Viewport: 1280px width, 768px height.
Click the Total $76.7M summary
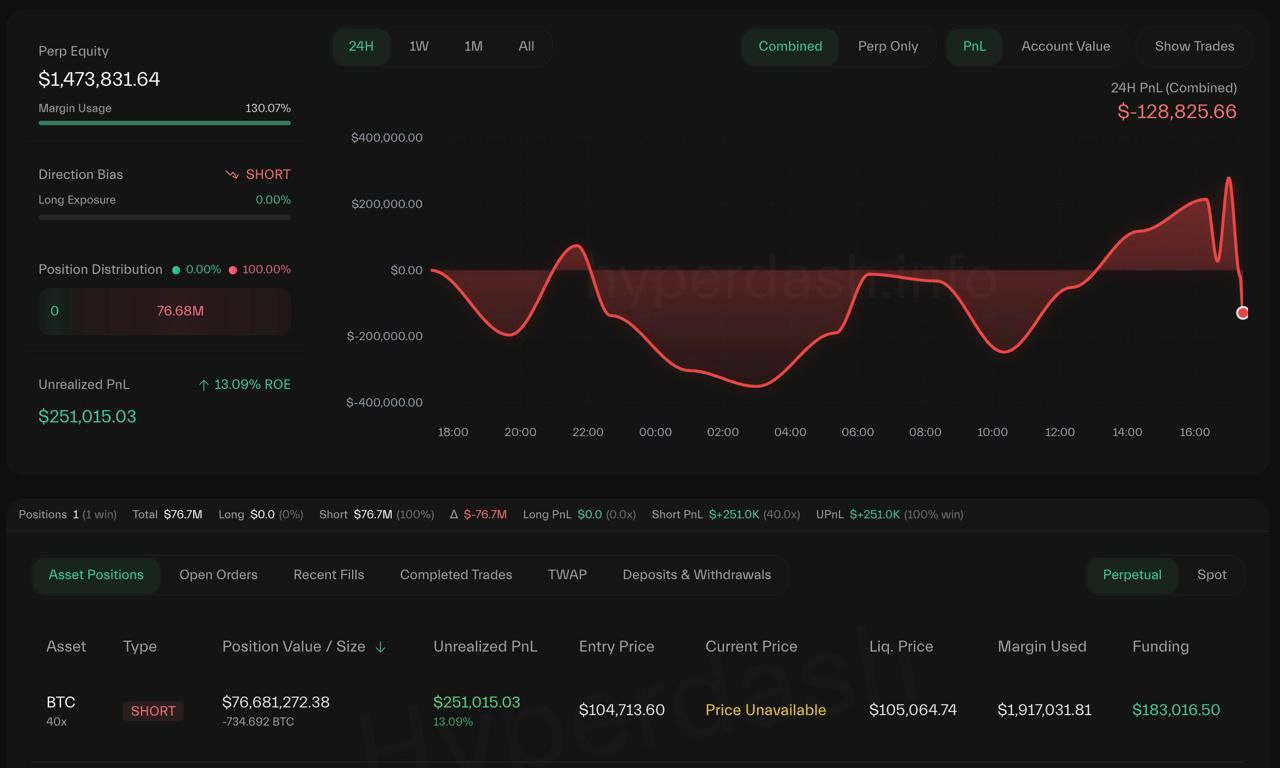pos(168,514)
